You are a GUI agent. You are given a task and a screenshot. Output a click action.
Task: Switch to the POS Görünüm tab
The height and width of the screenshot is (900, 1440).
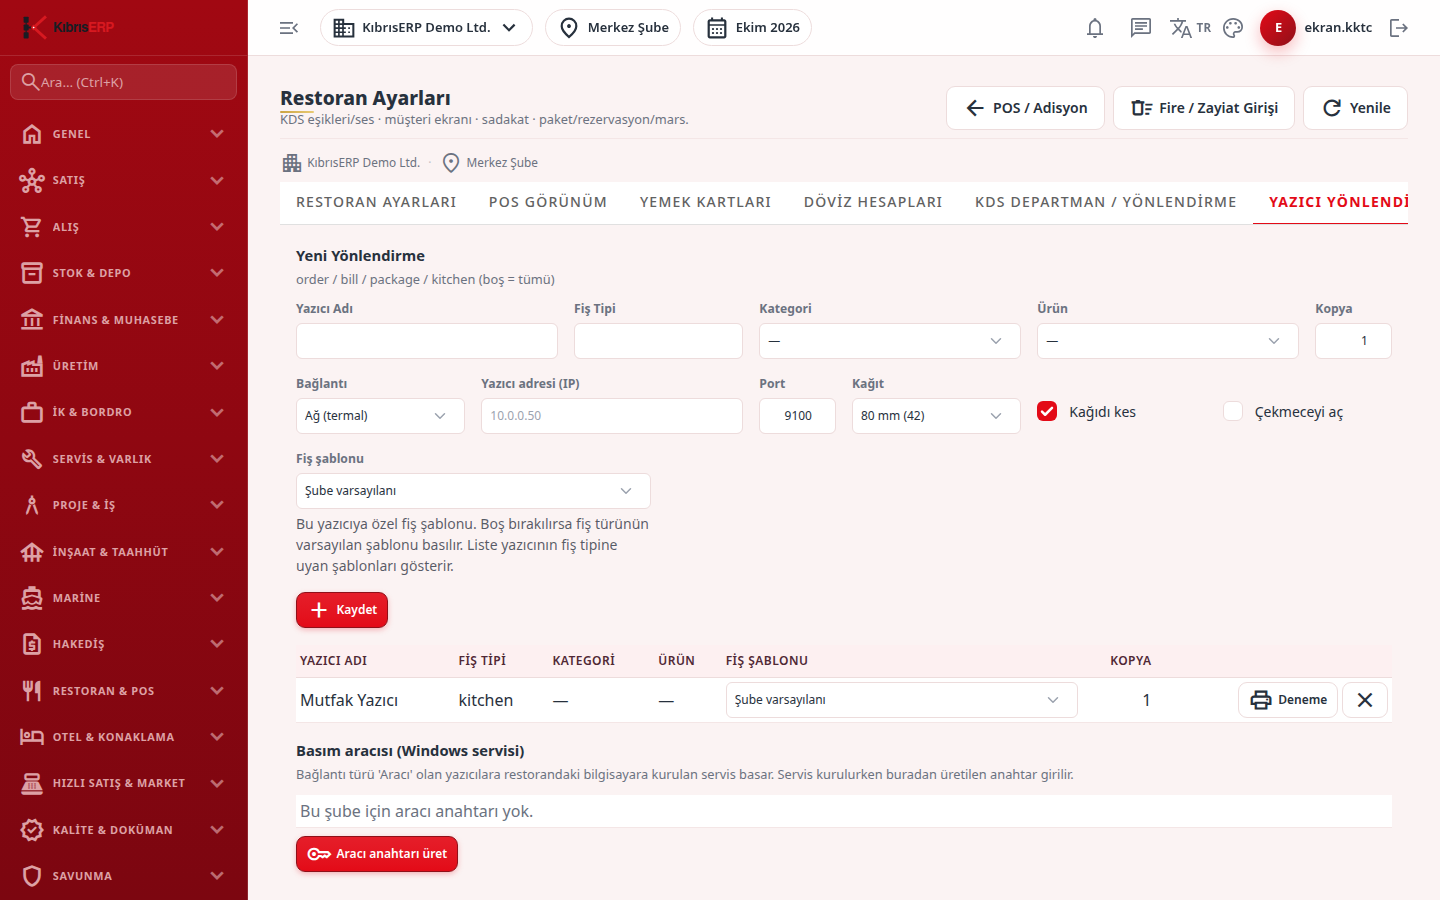[548, 202]
